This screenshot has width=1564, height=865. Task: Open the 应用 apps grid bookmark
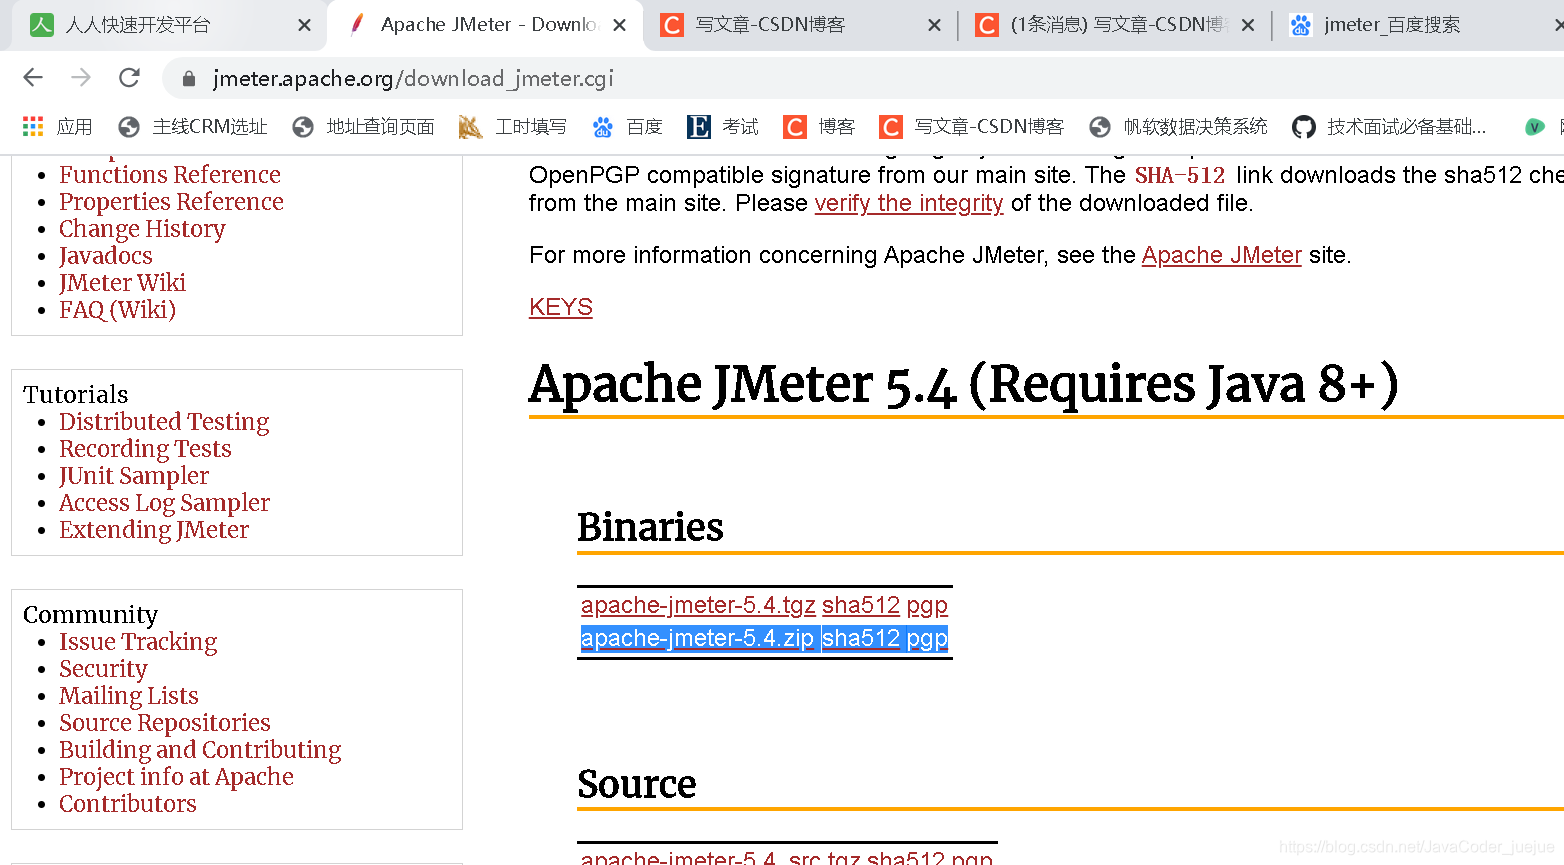click(x=58, y=127)
